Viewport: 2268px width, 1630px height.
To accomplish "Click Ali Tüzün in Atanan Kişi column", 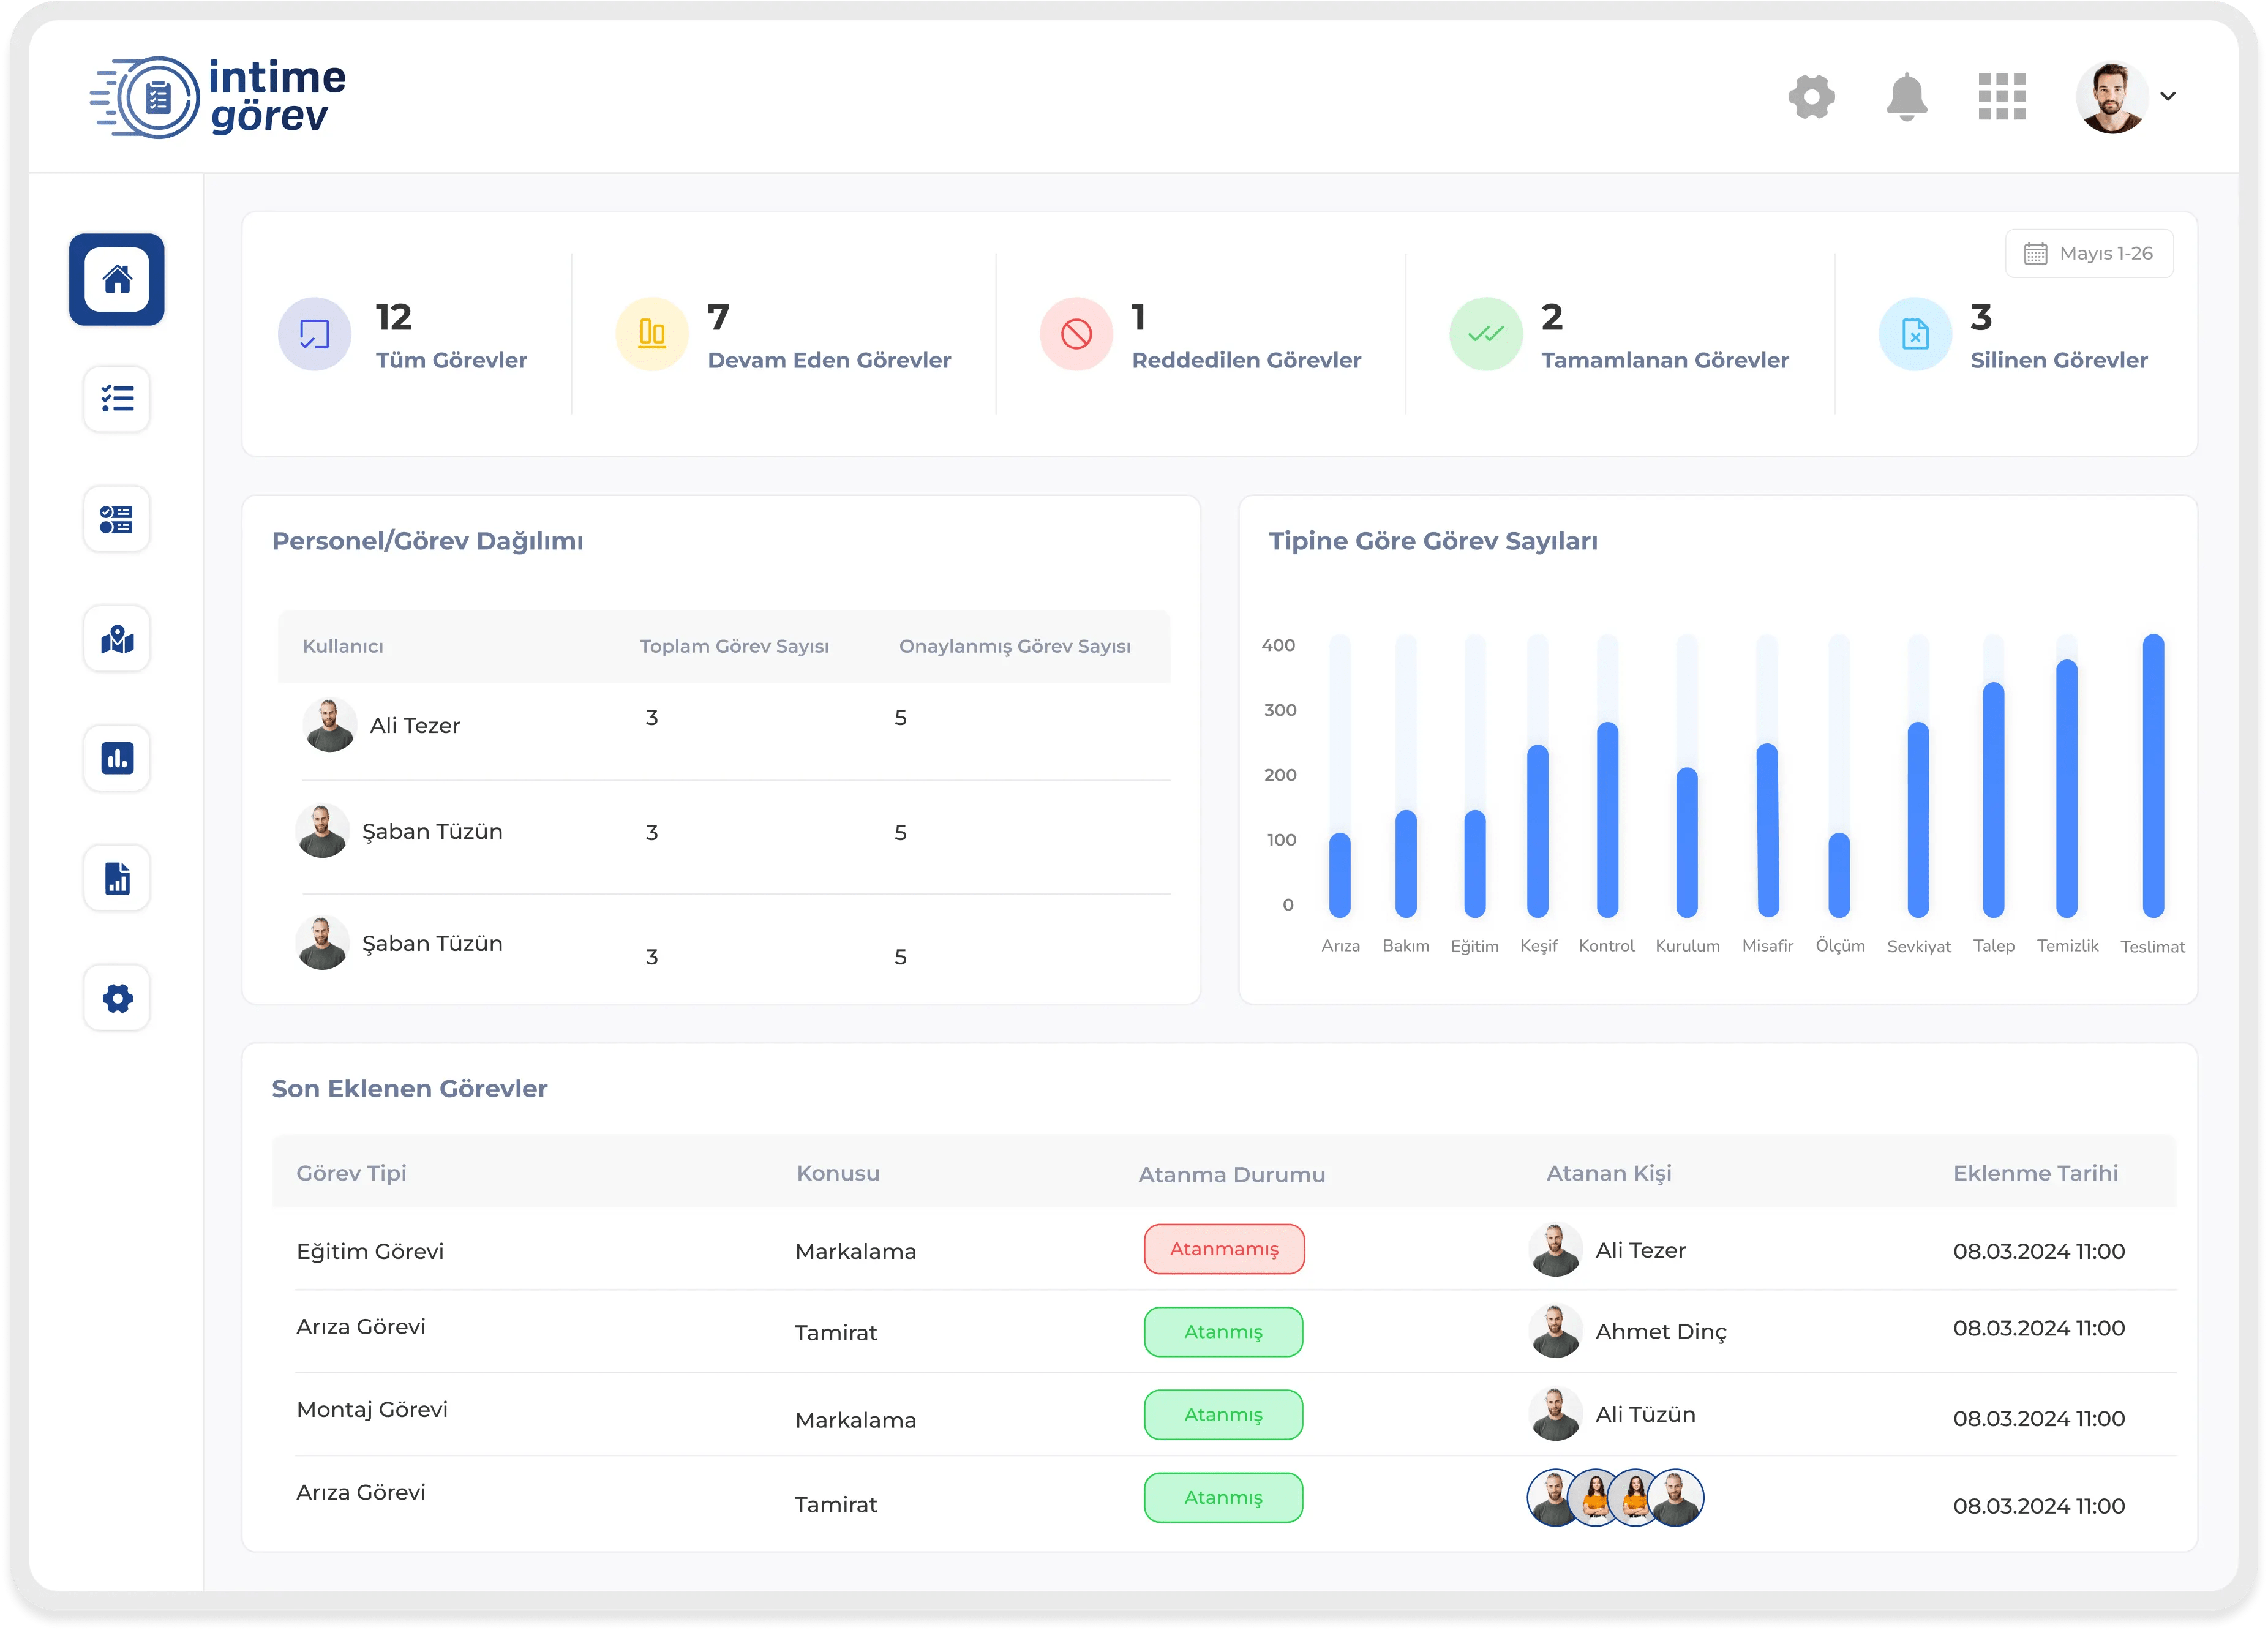I will click(1645, 1415).
